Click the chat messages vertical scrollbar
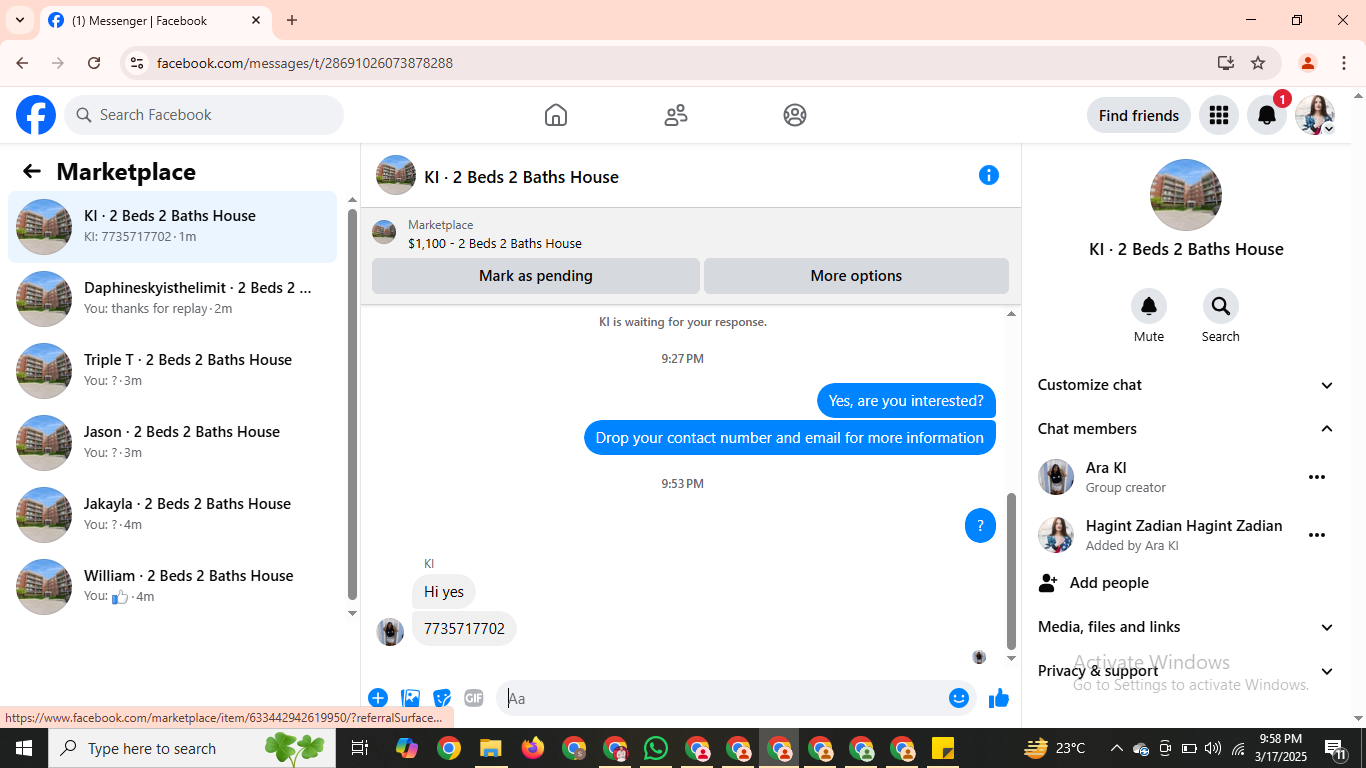1366x768 pixels. pos(1011,570)
